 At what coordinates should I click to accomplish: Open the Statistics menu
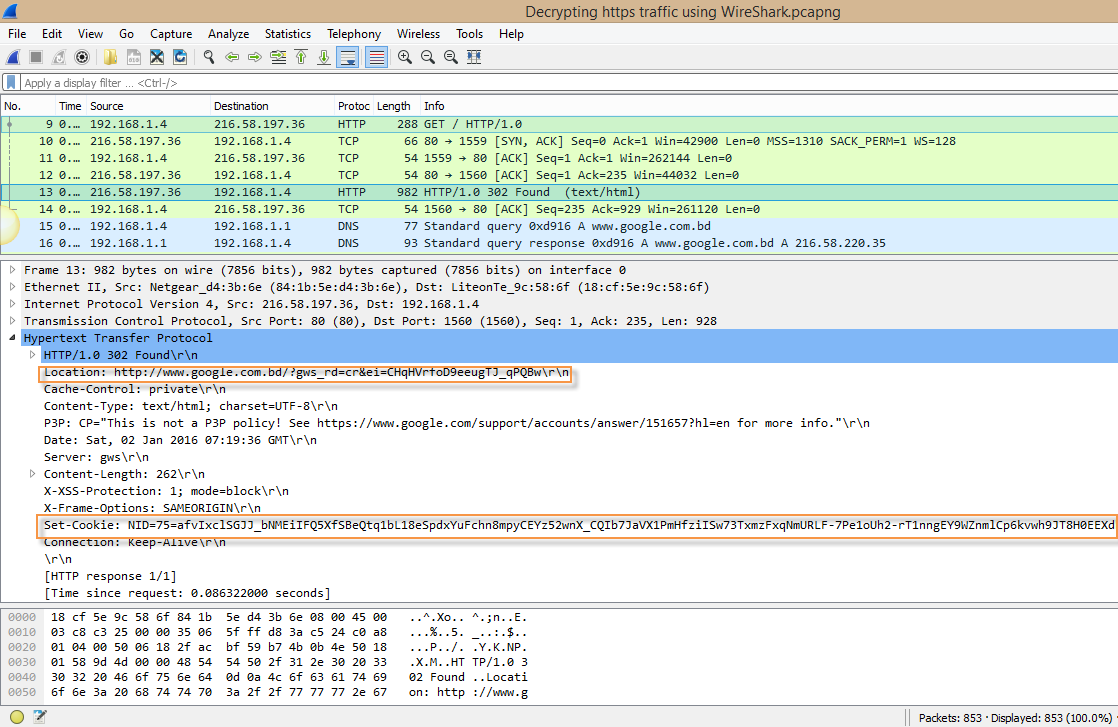point(287,33)
